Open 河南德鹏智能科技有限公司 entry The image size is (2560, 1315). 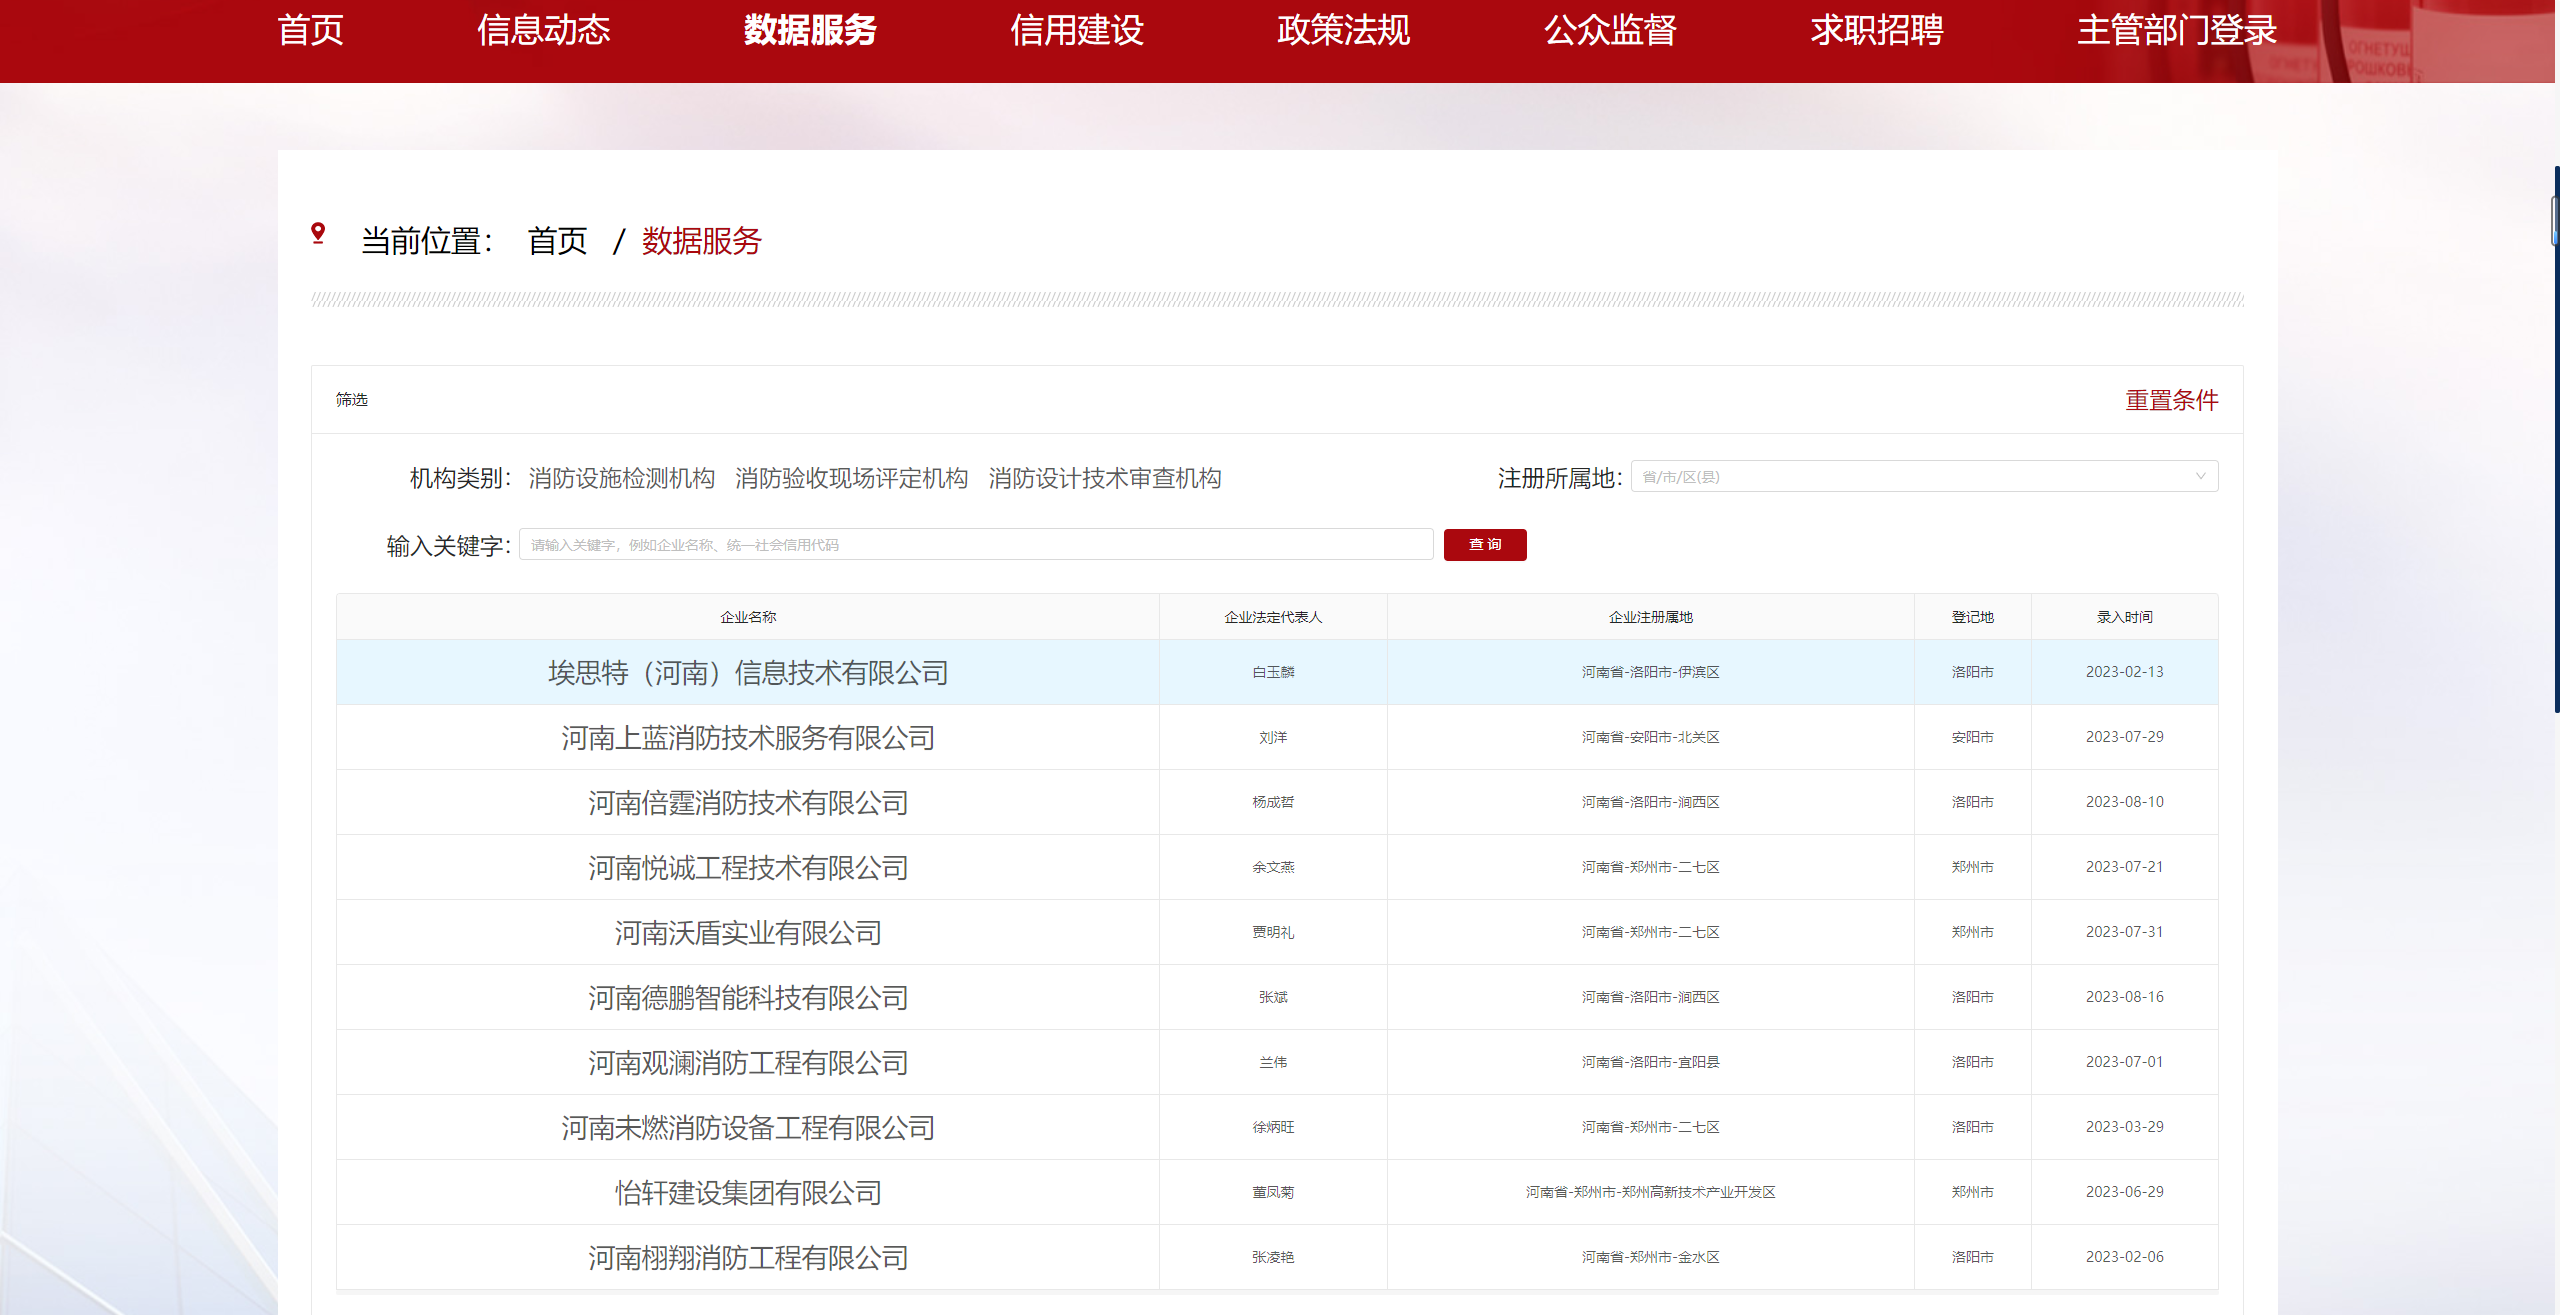(x=748, y=998)
